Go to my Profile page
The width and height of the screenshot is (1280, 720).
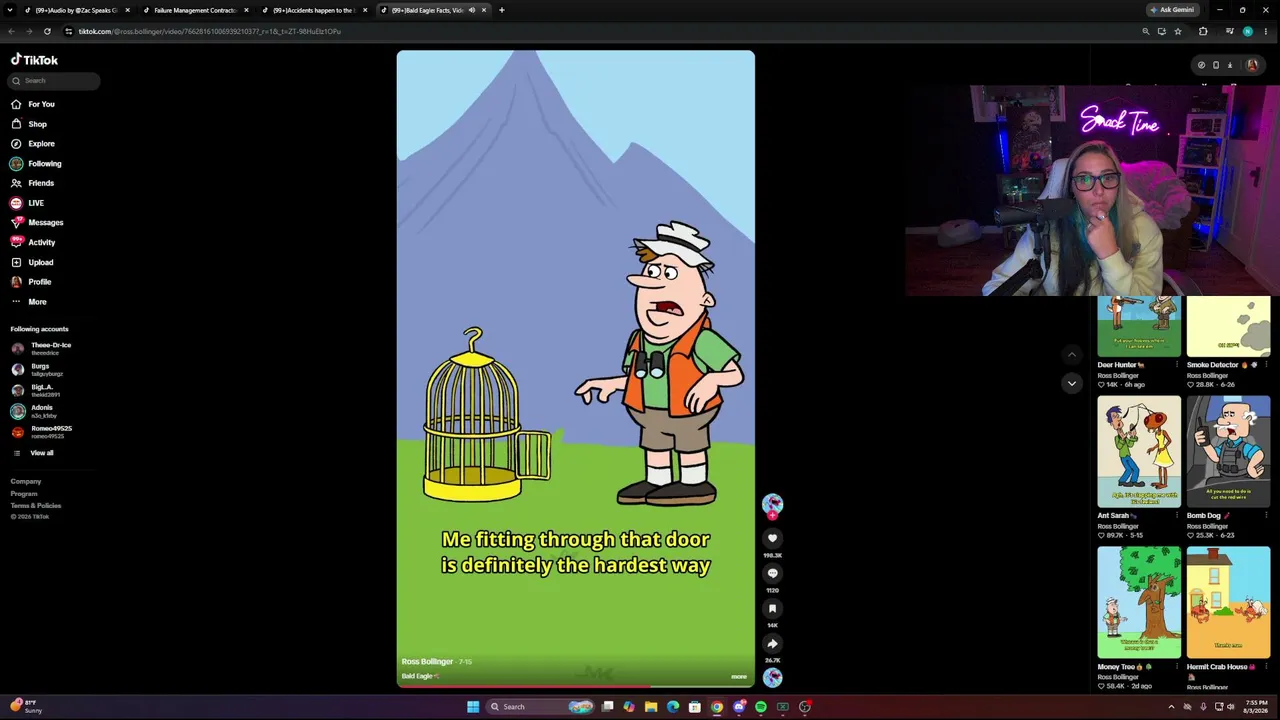[31, 282]
